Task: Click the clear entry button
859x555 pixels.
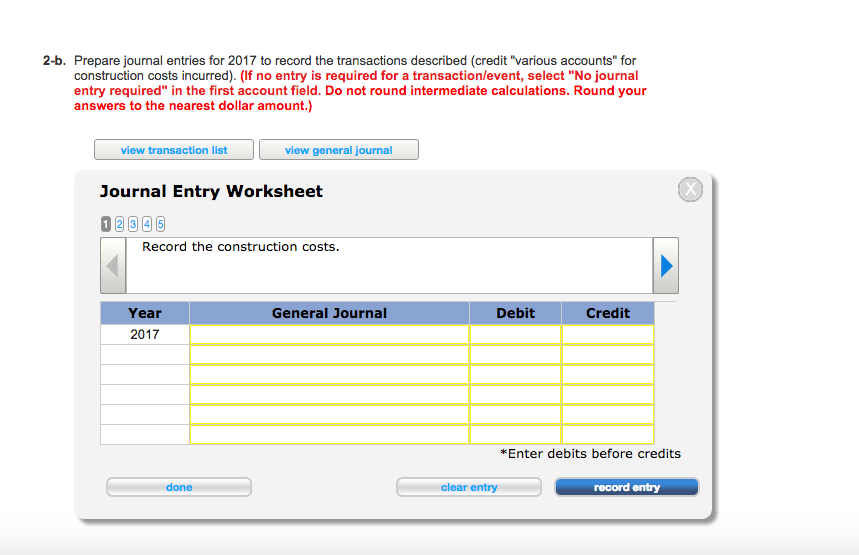Action: point(469,487)
